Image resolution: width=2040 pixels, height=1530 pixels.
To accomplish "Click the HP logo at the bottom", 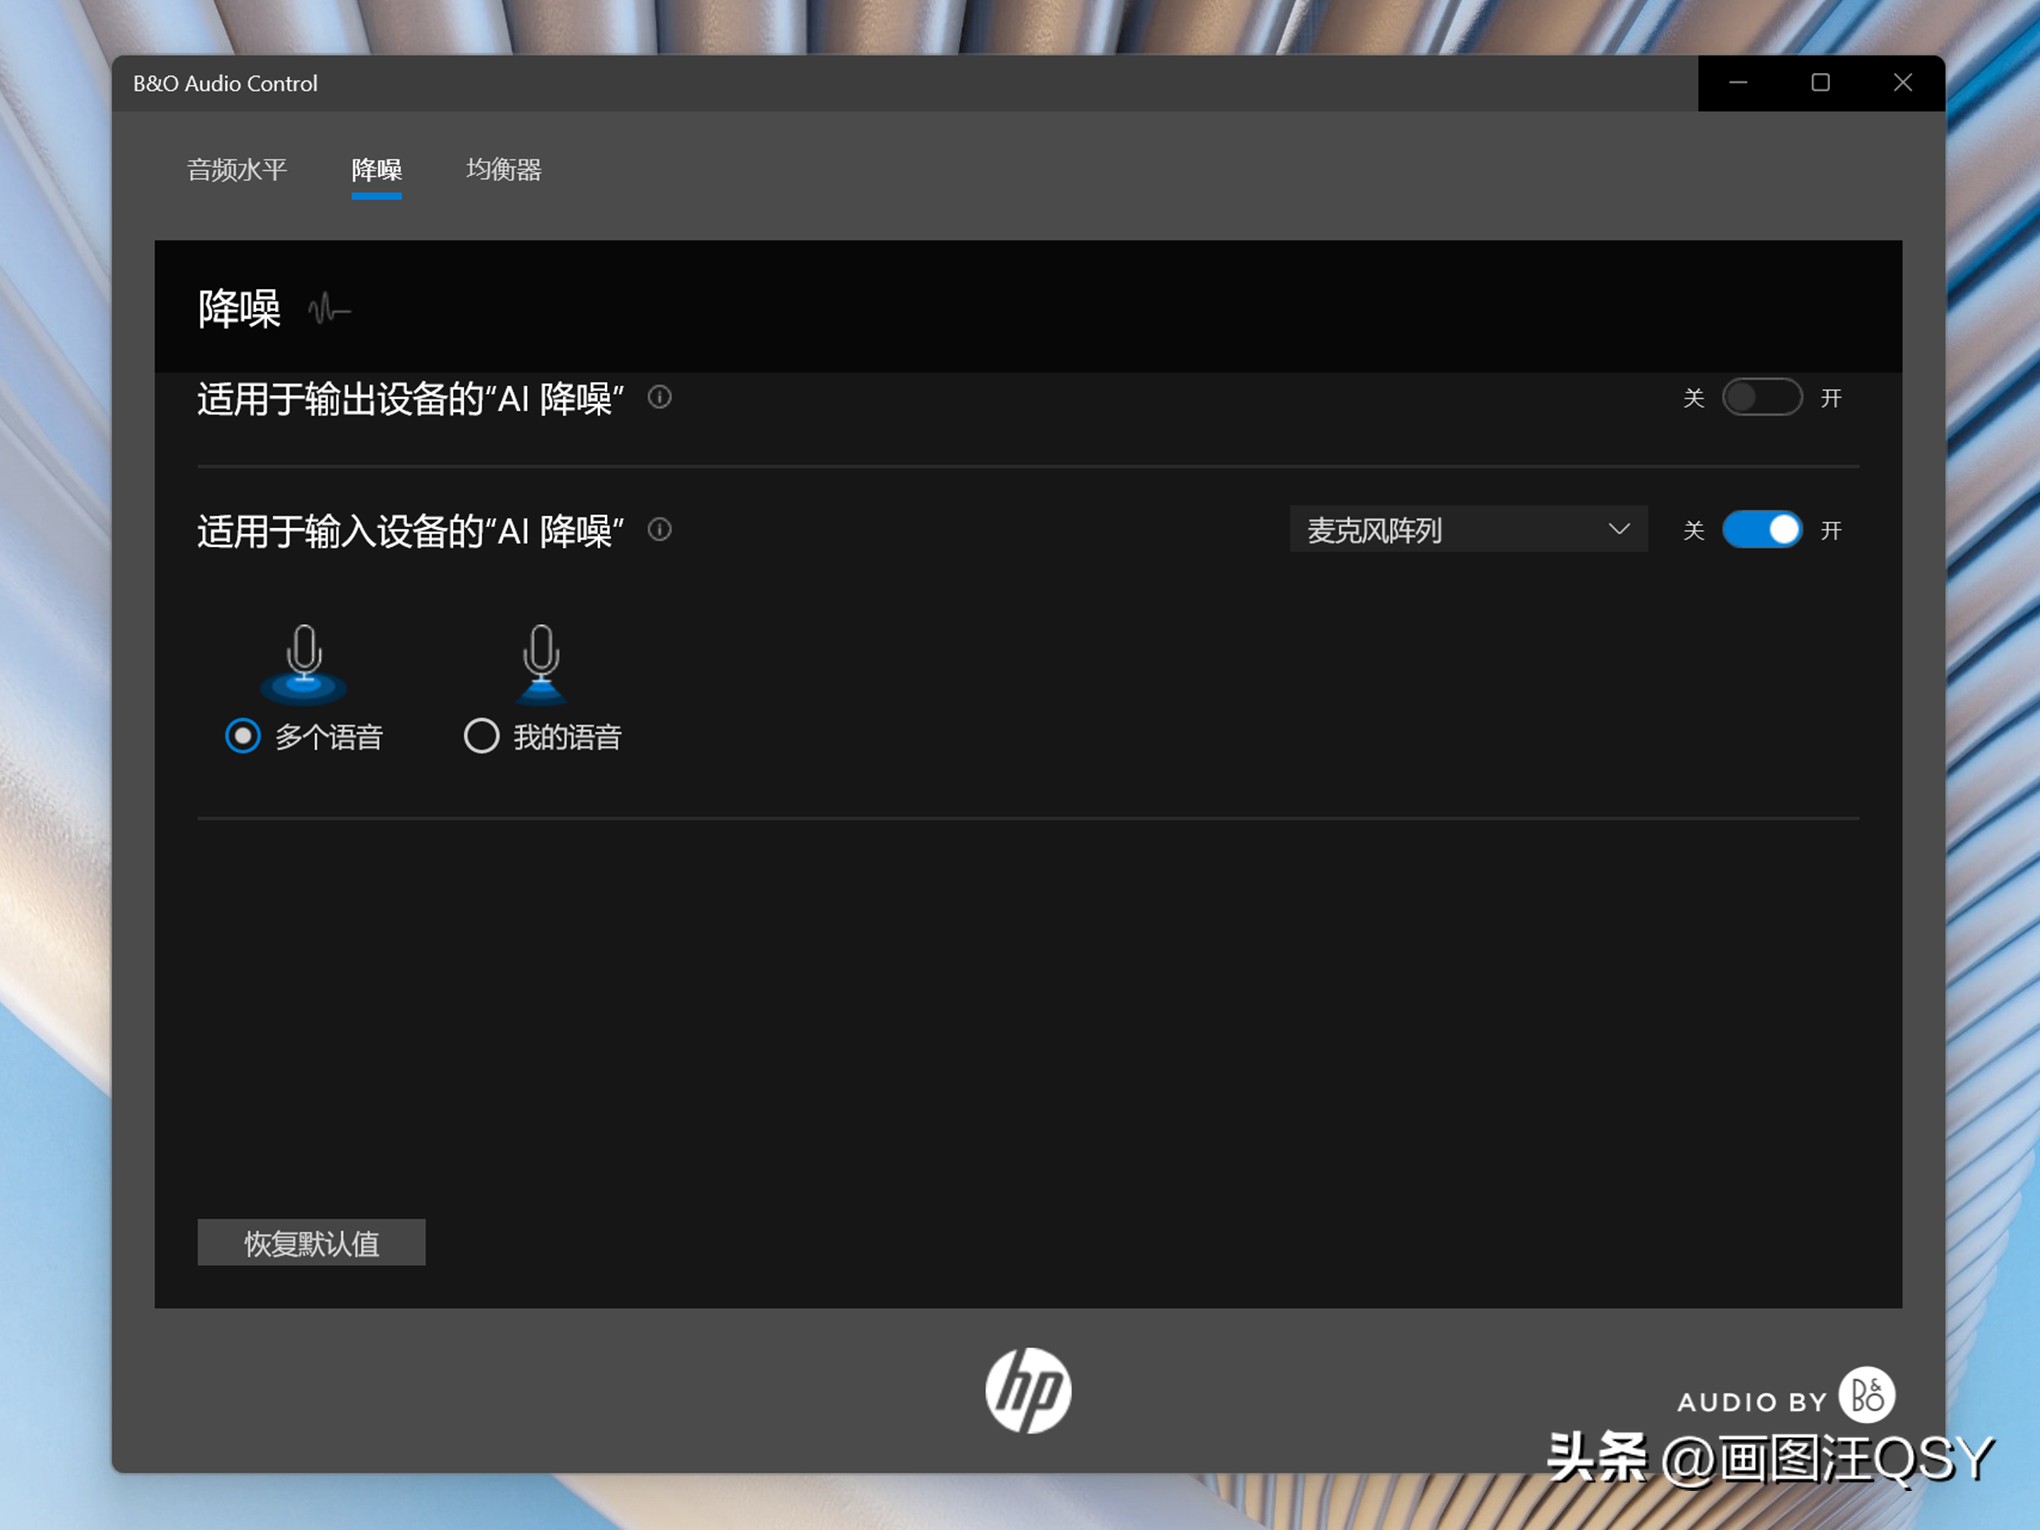I will click(1029, 1388).
